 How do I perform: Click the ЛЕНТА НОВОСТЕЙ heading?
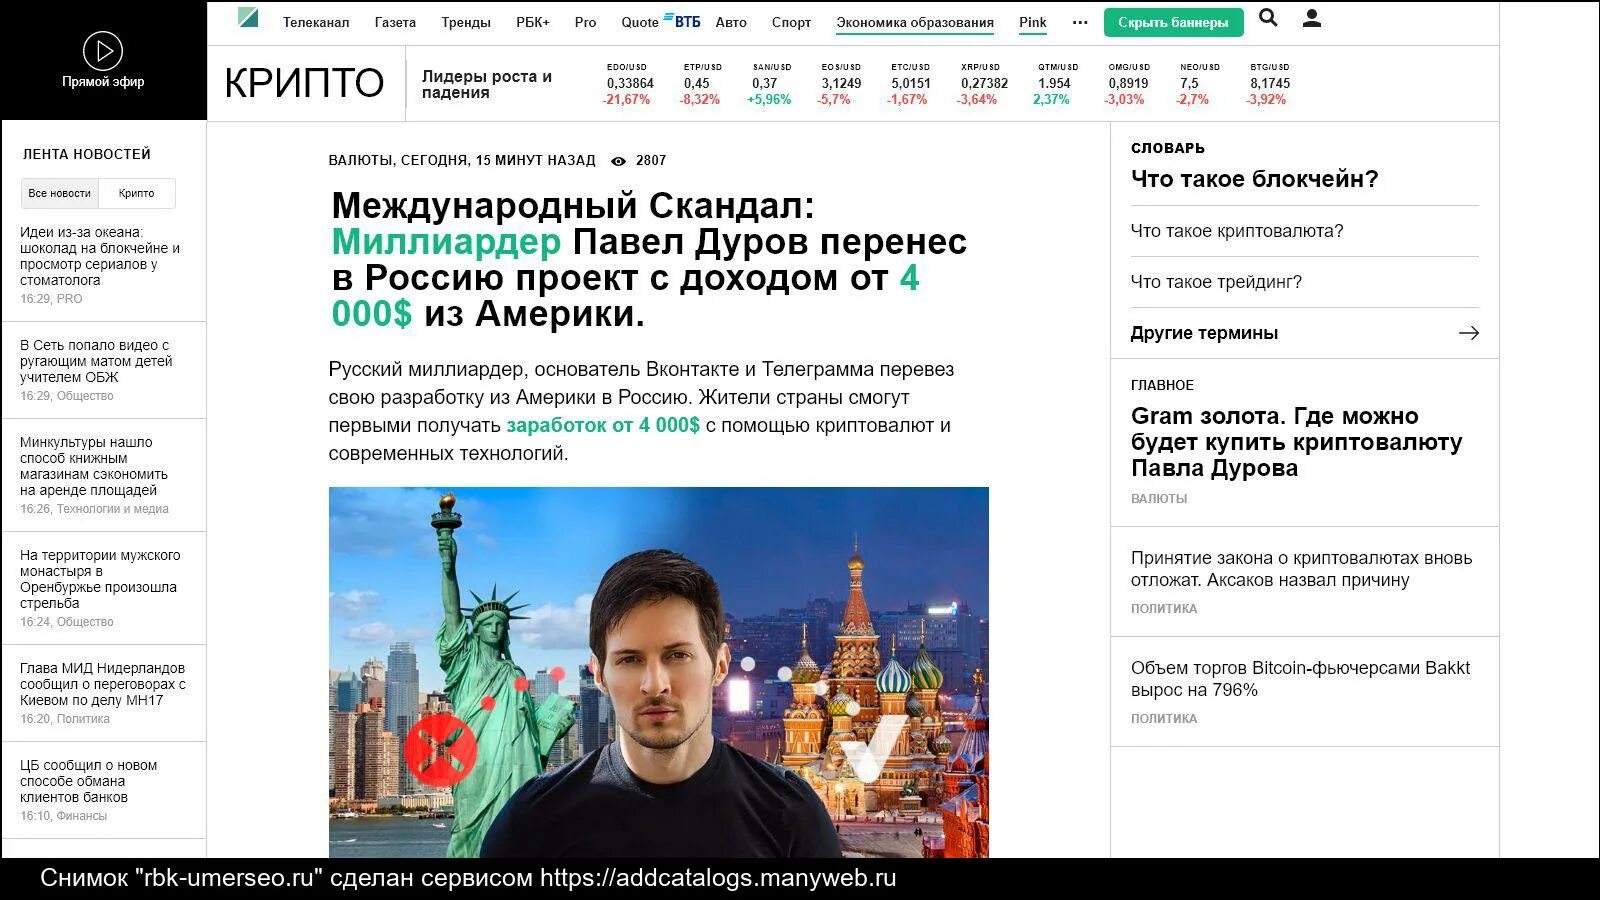87,154
